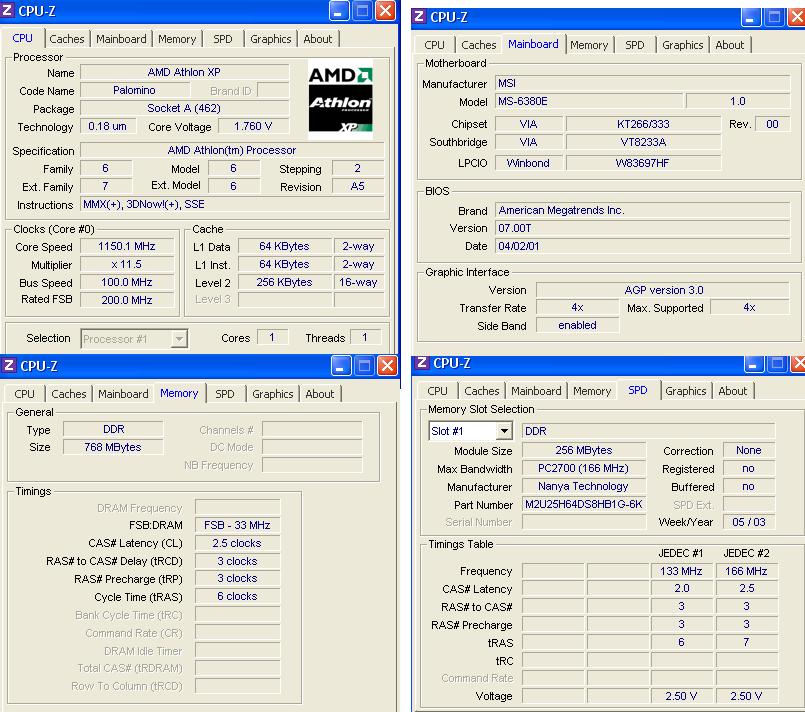Open About tab in the Mainboard window

coord(730,45)
